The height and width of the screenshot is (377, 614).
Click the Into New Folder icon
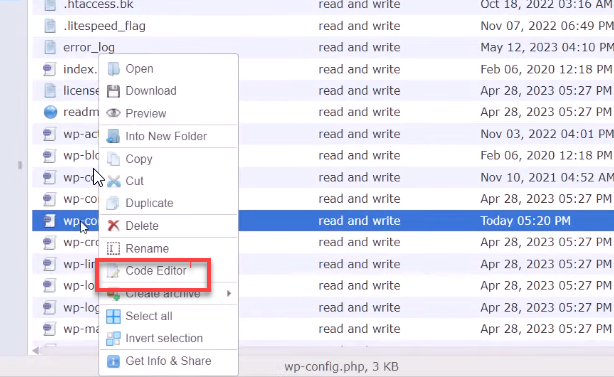pos(113,136)
